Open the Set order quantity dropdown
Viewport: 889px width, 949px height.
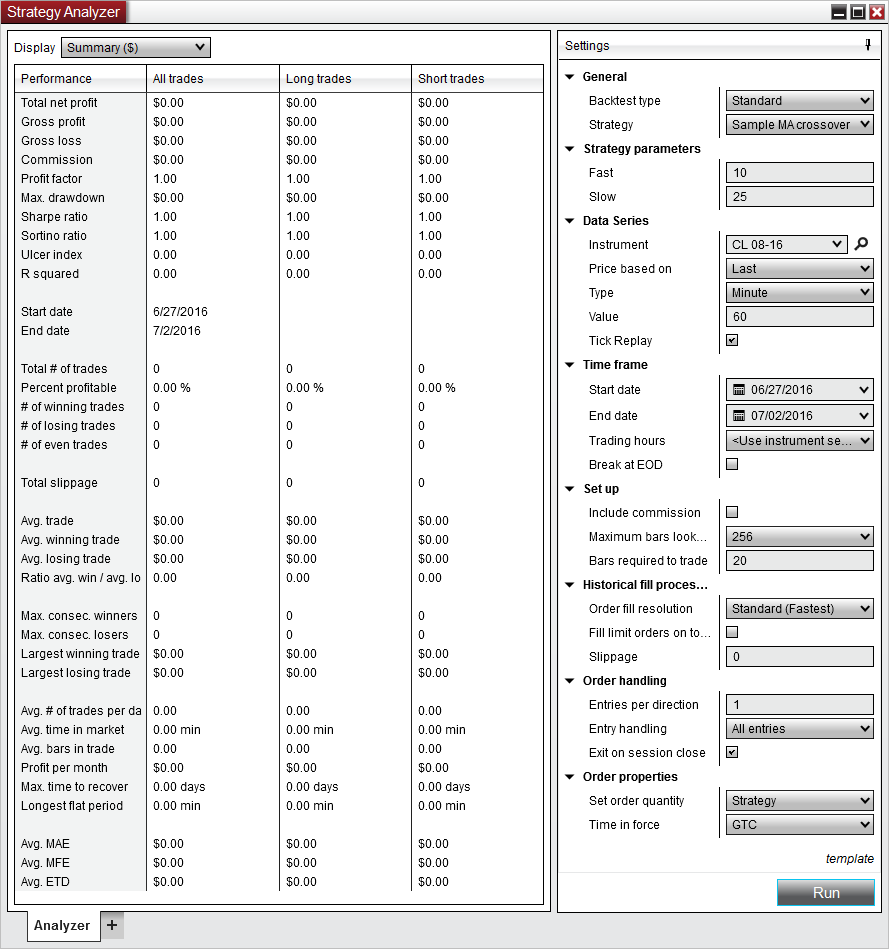(x=799, y=801)
